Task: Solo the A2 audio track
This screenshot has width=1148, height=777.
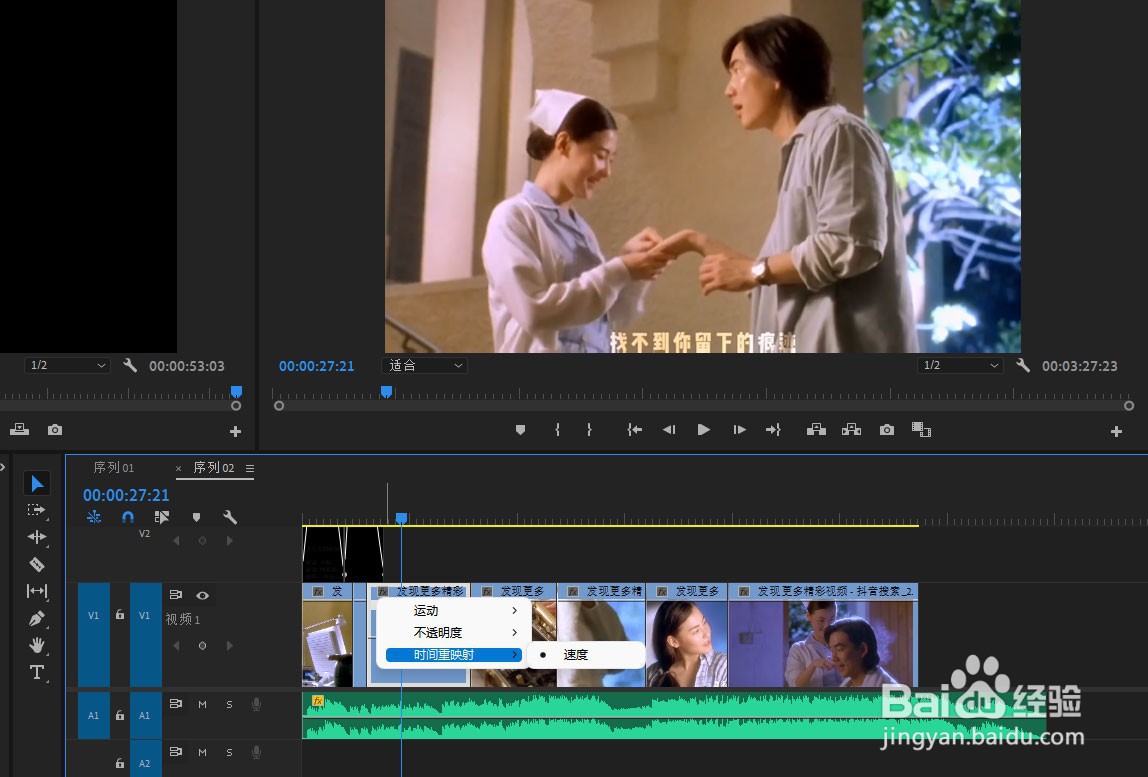Action: 229,752
